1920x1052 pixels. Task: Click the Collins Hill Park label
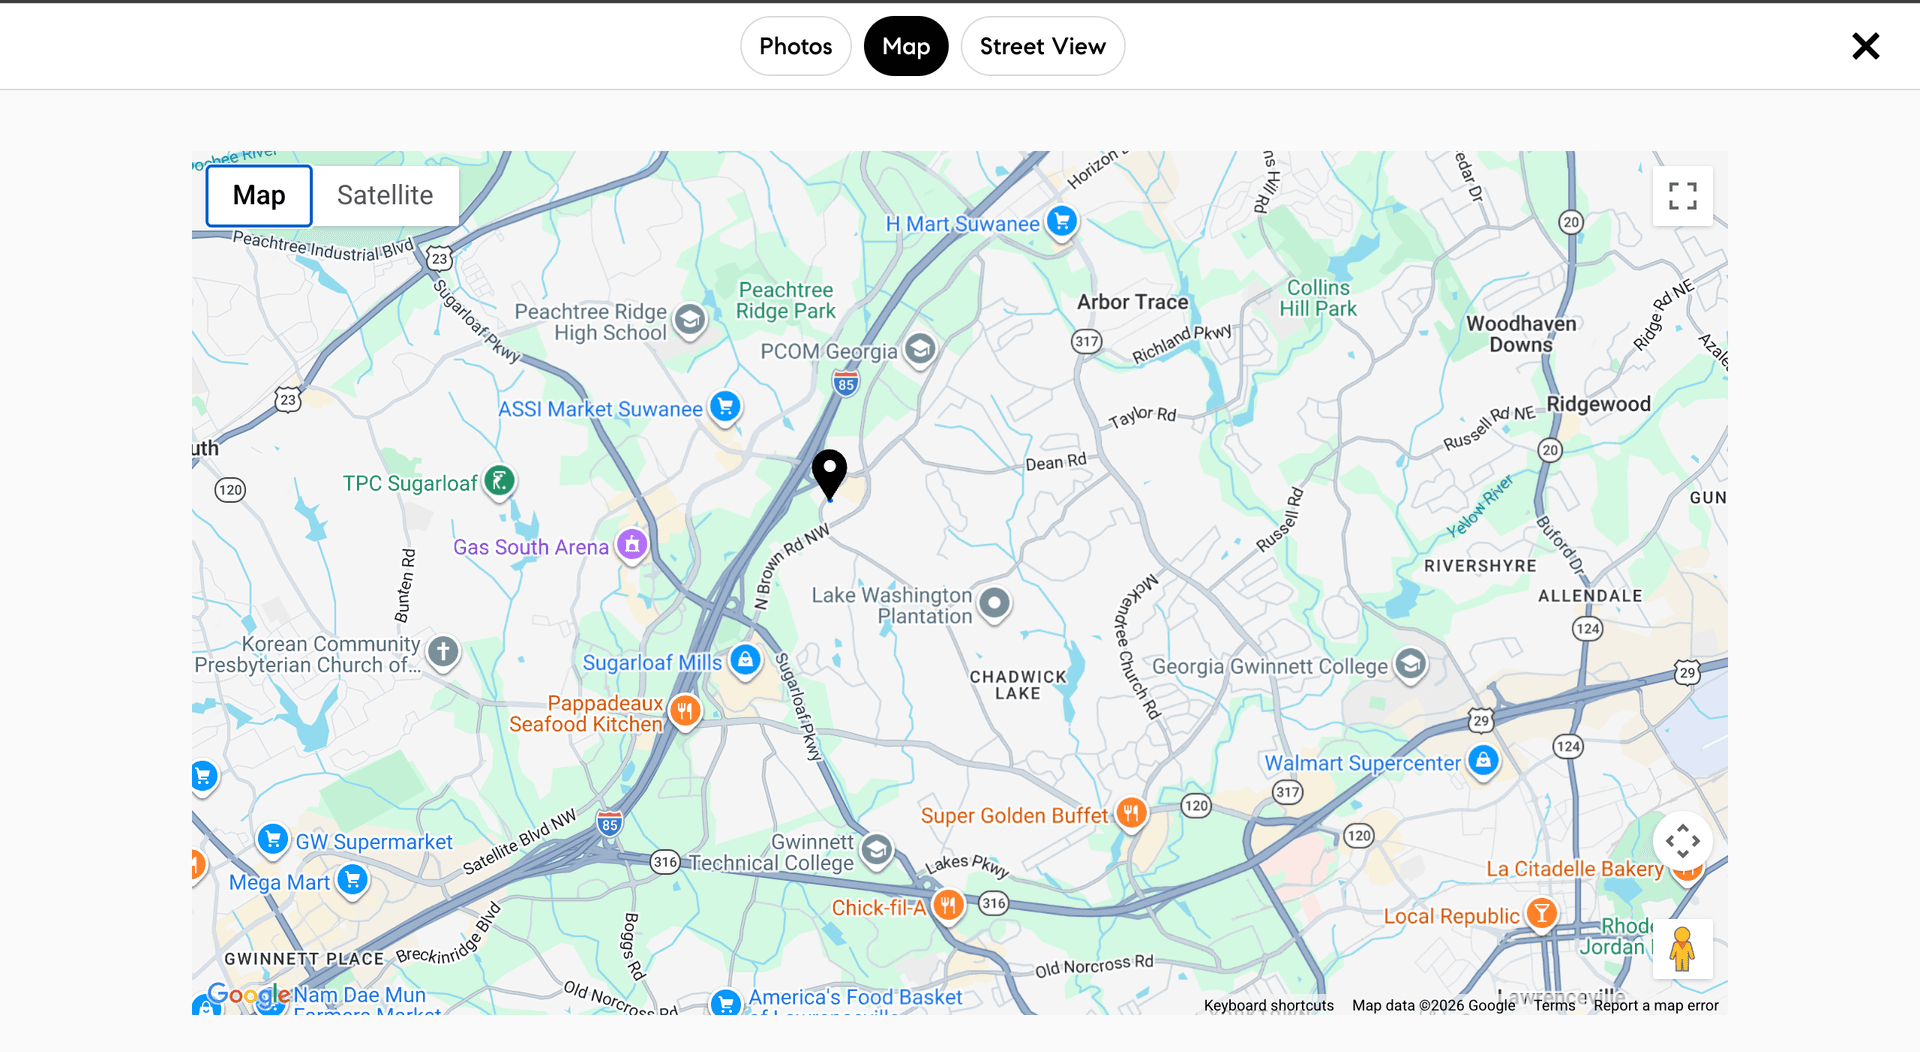pos(1318,298)
